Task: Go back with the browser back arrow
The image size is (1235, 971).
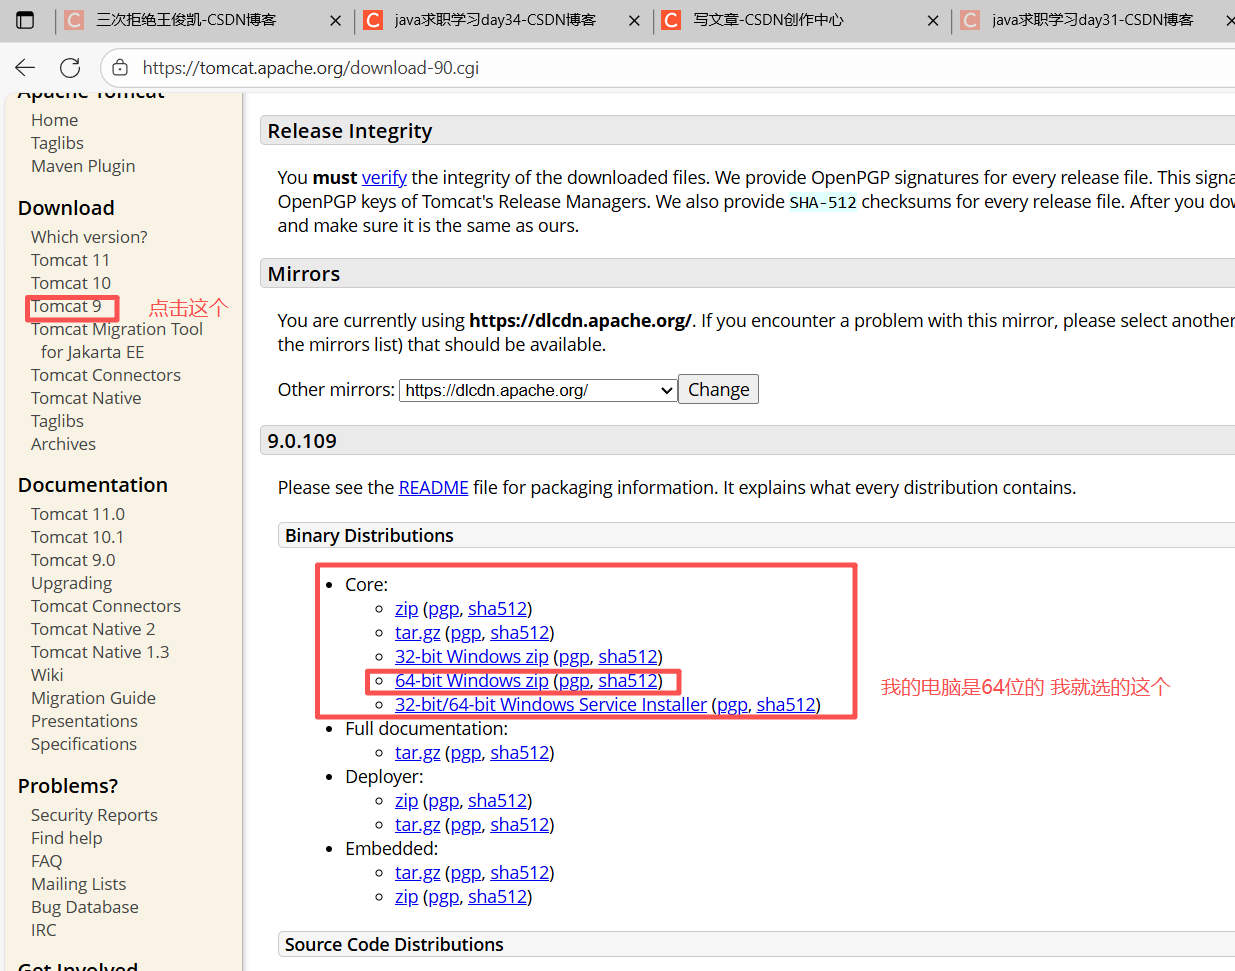Action: 25,68
